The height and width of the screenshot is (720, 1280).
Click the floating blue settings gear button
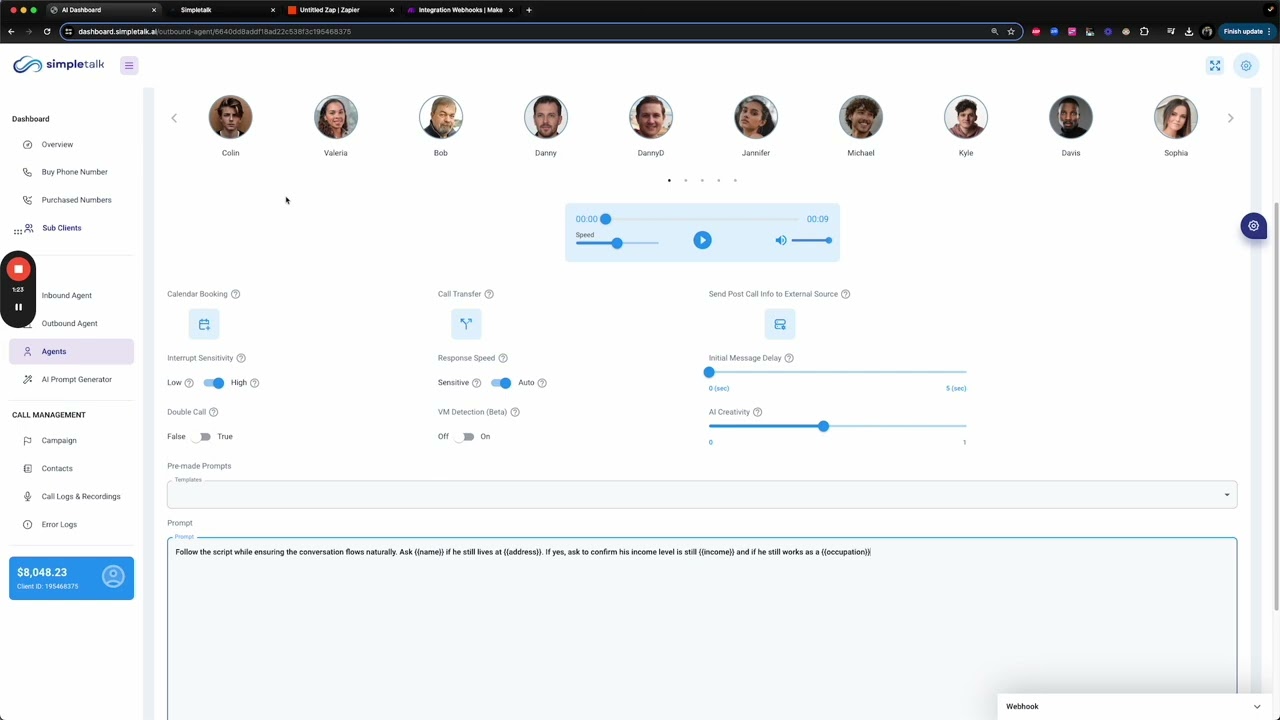click(1253, 226)
